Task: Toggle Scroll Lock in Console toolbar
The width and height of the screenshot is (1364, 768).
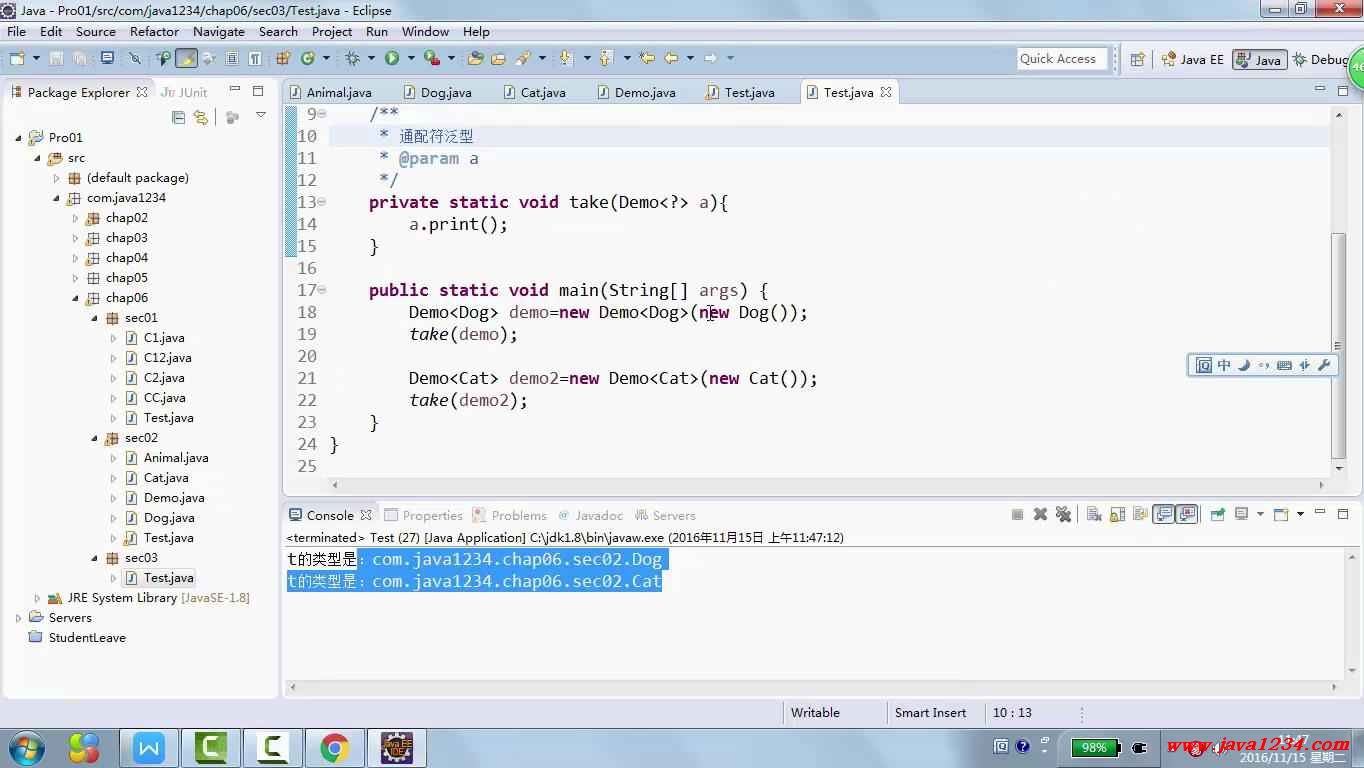Action: (x=1117, y=514)
